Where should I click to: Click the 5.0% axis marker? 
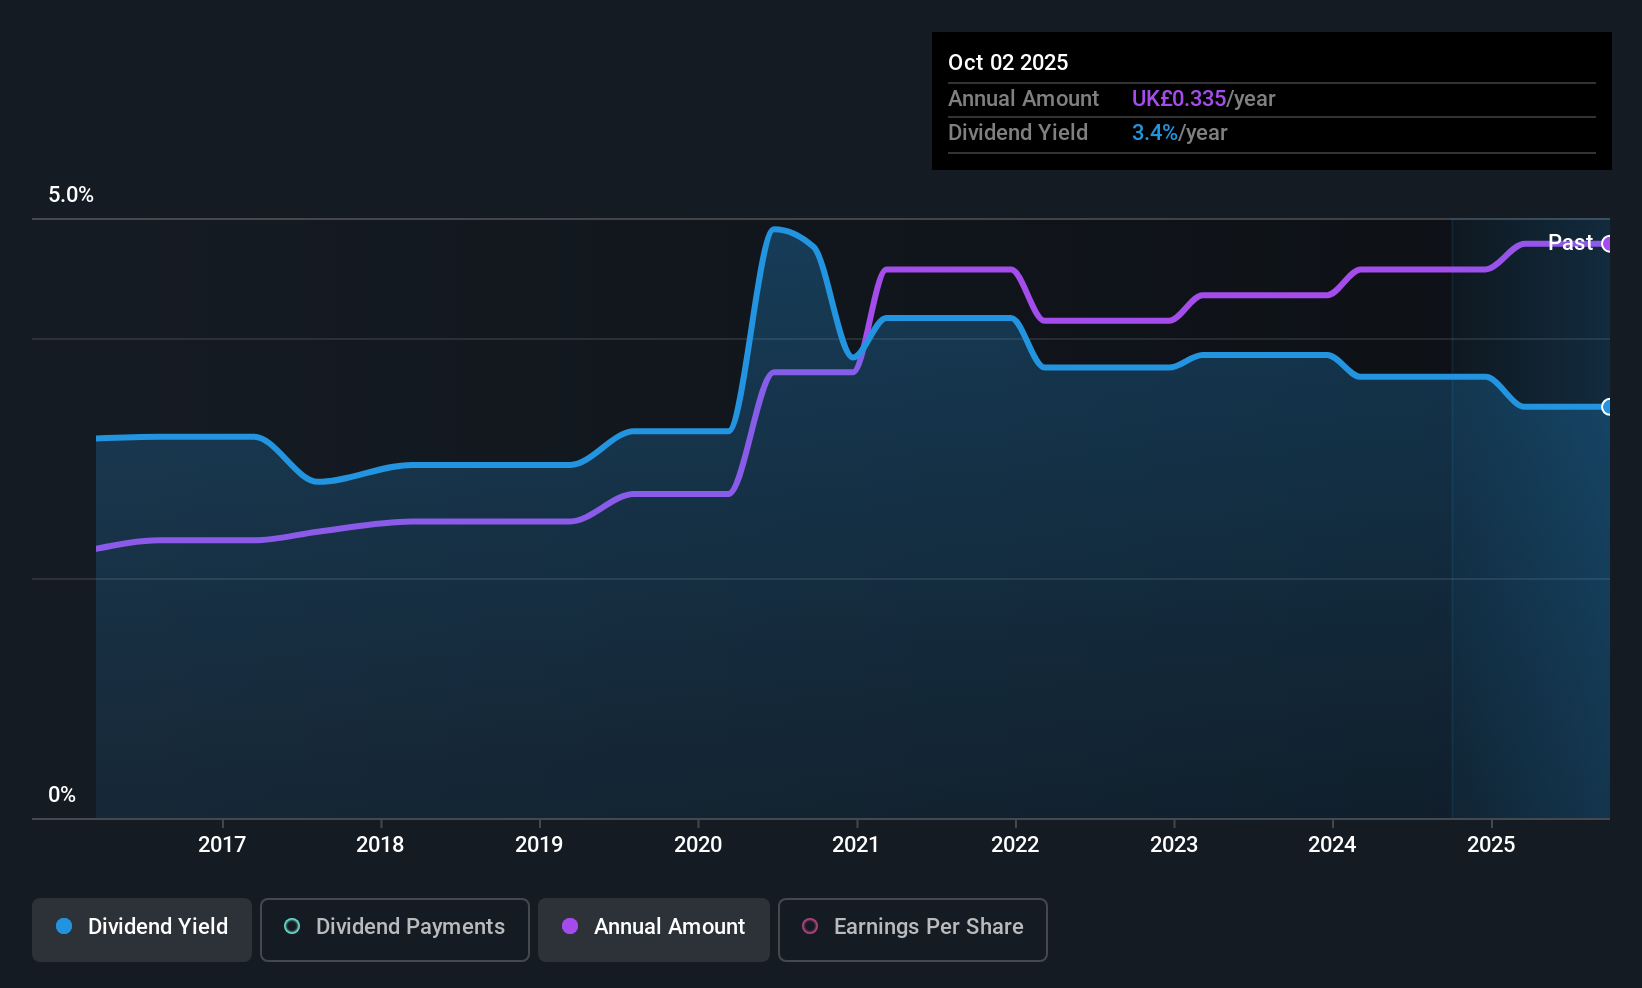[71, 195]
